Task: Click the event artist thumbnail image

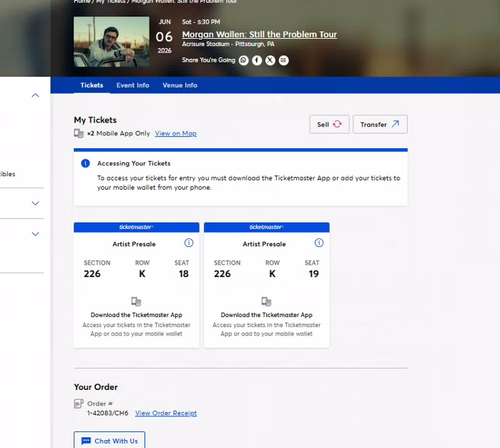Action: [x=112, y=42]
